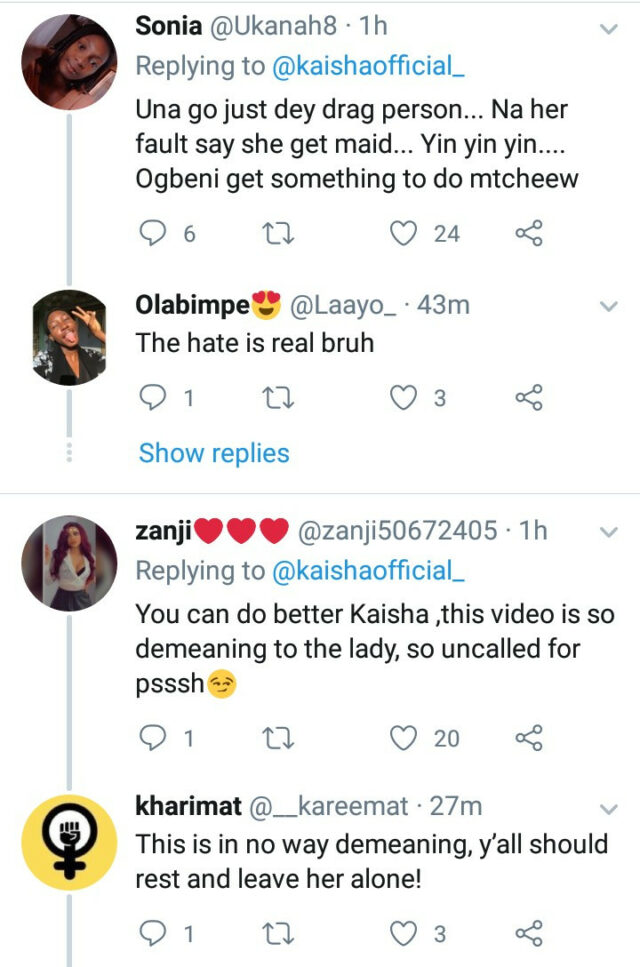Like Sonia's tweet with heart icon
The height and width of the screenshot is (967, 640).
click(x=402, y=234)
